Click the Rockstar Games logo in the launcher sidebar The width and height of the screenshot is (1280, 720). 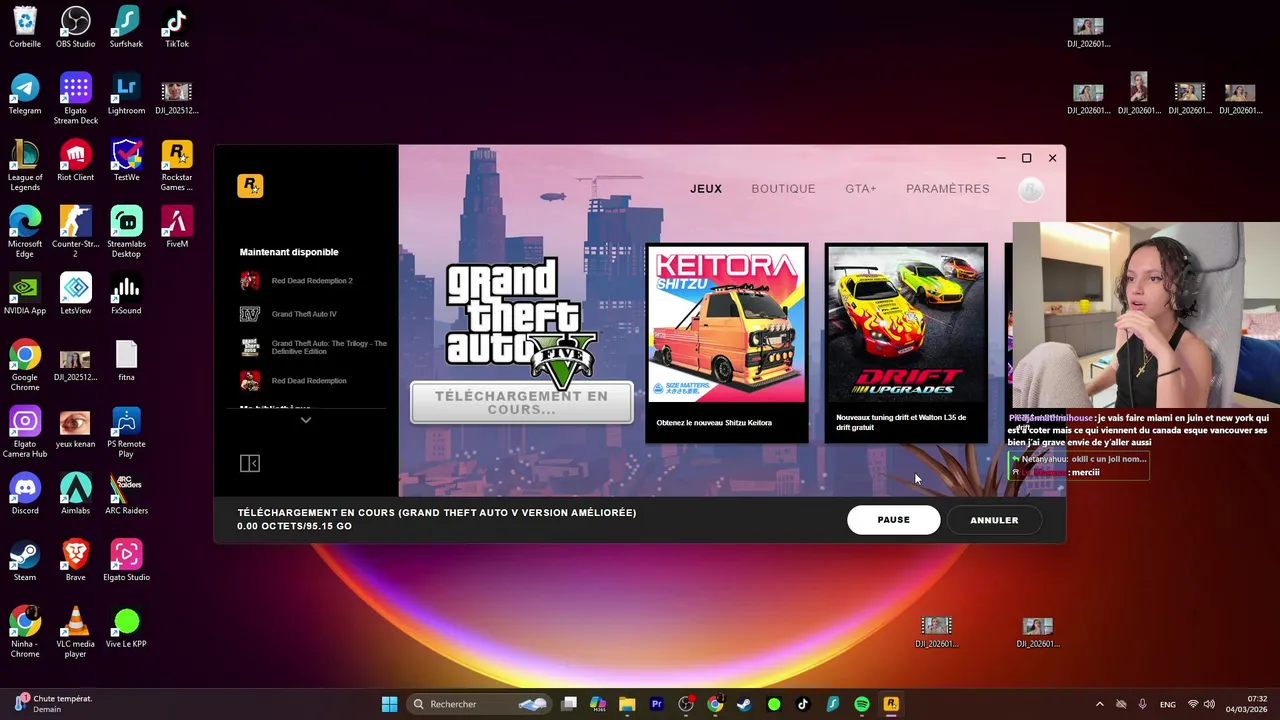click(250, 186)
